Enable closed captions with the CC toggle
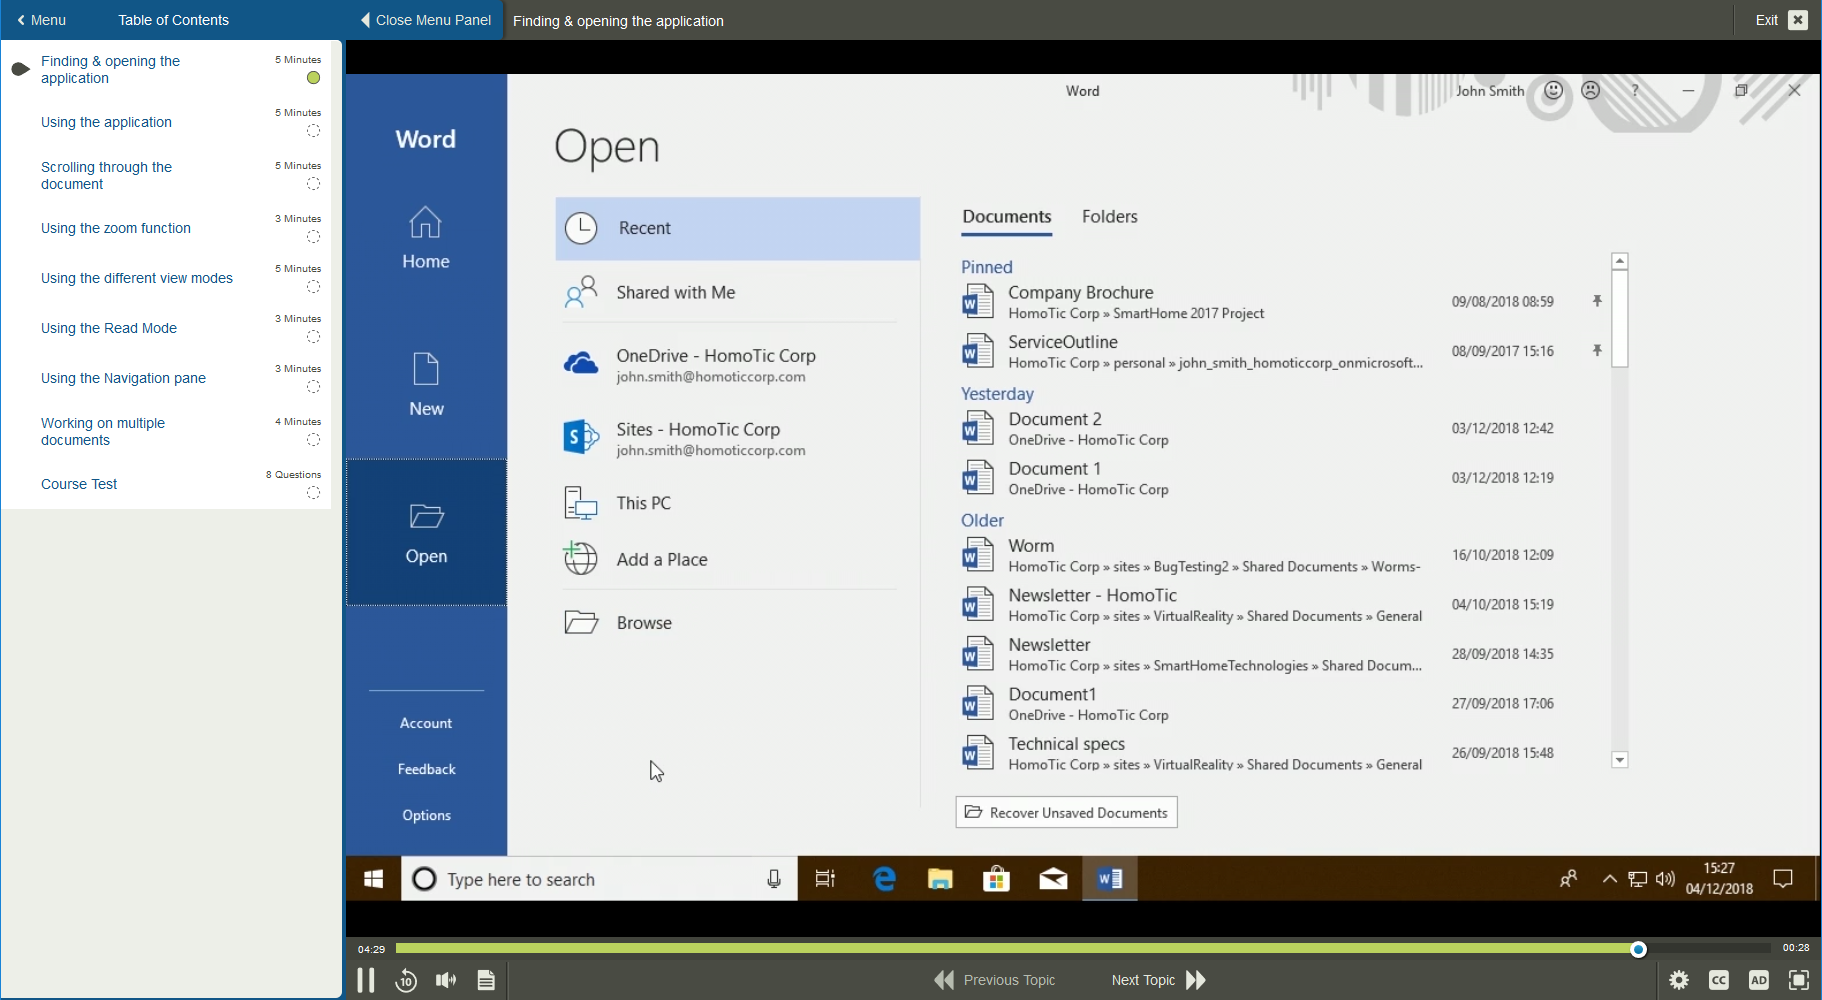Viewport: 1822px width, 1000px height. (1719, 980)
